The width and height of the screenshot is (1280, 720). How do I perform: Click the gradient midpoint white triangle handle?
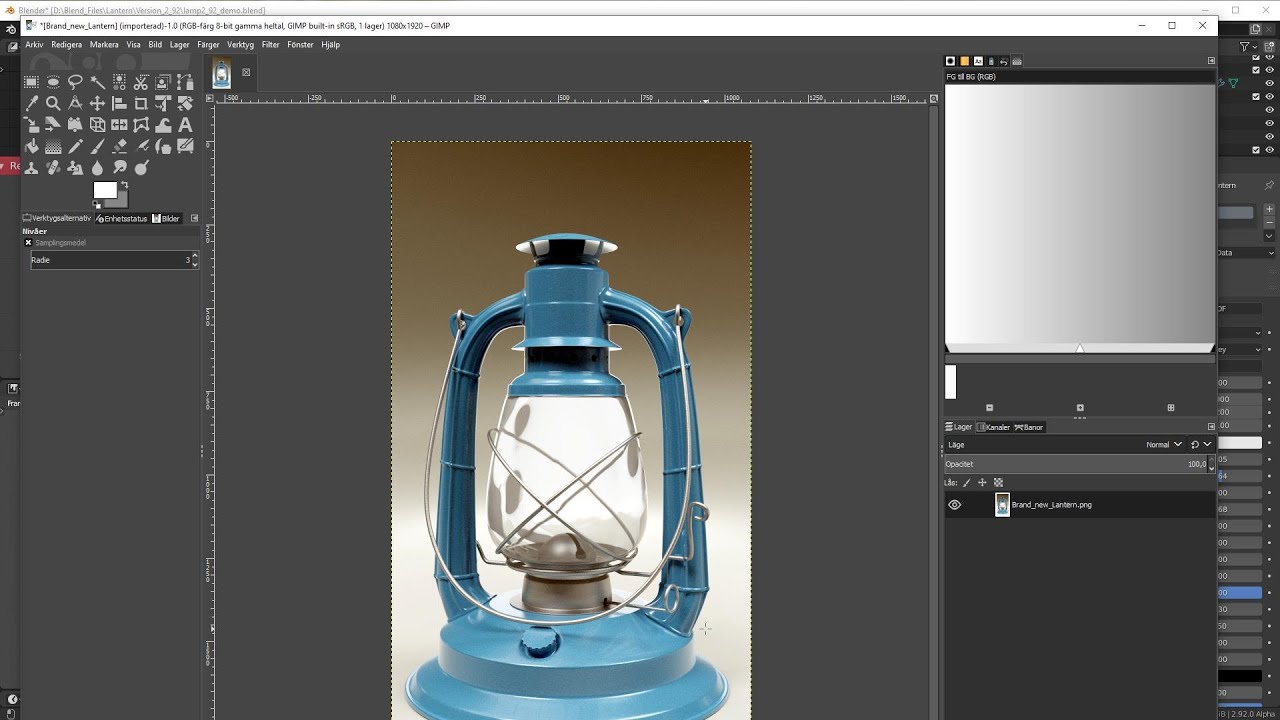1080,349
